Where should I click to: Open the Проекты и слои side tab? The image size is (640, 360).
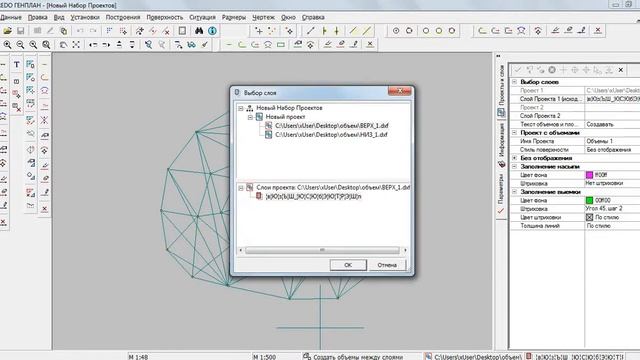[501, 91]
